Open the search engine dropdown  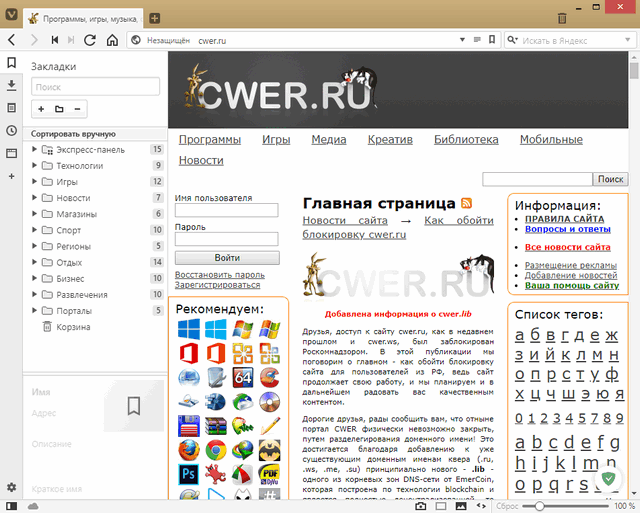click(x=516, y=40)
